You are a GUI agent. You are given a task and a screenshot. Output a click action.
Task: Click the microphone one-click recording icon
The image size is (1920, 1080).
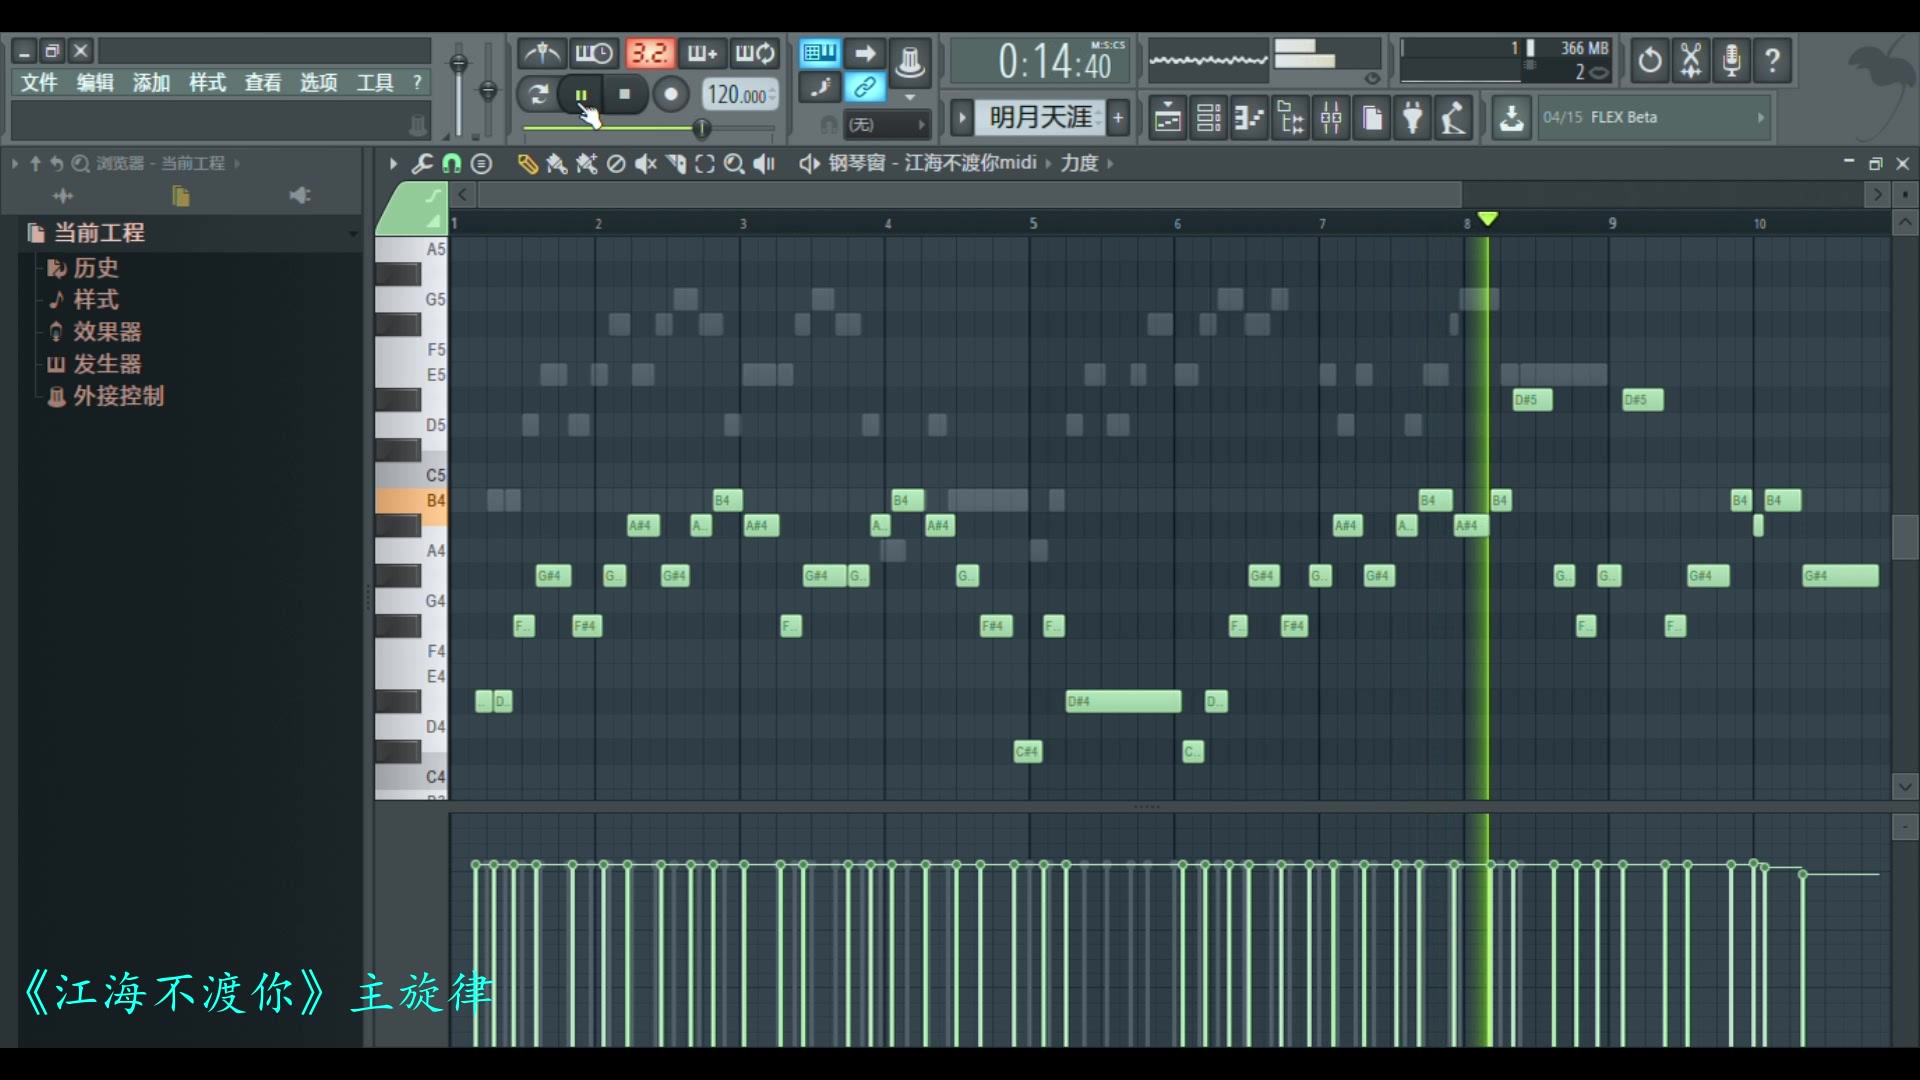(1732, 61)
